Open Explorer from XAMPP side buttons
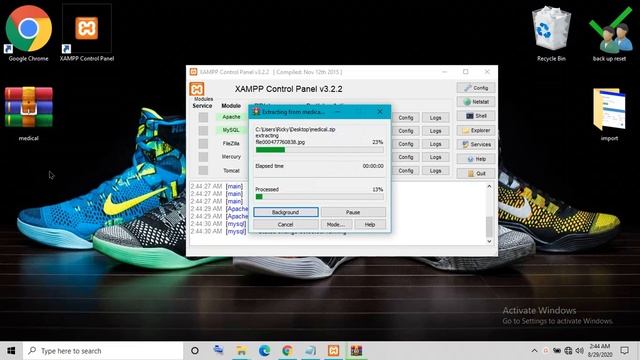The image size is (640, 360). (x=476, y=130)
